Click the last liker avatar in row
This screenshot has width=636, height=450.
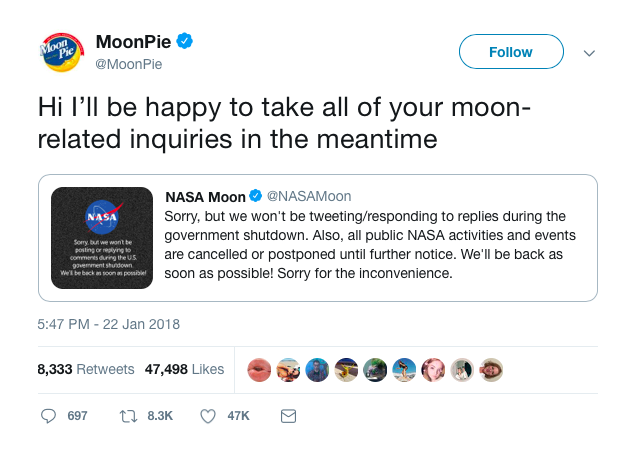click(491, 370)
